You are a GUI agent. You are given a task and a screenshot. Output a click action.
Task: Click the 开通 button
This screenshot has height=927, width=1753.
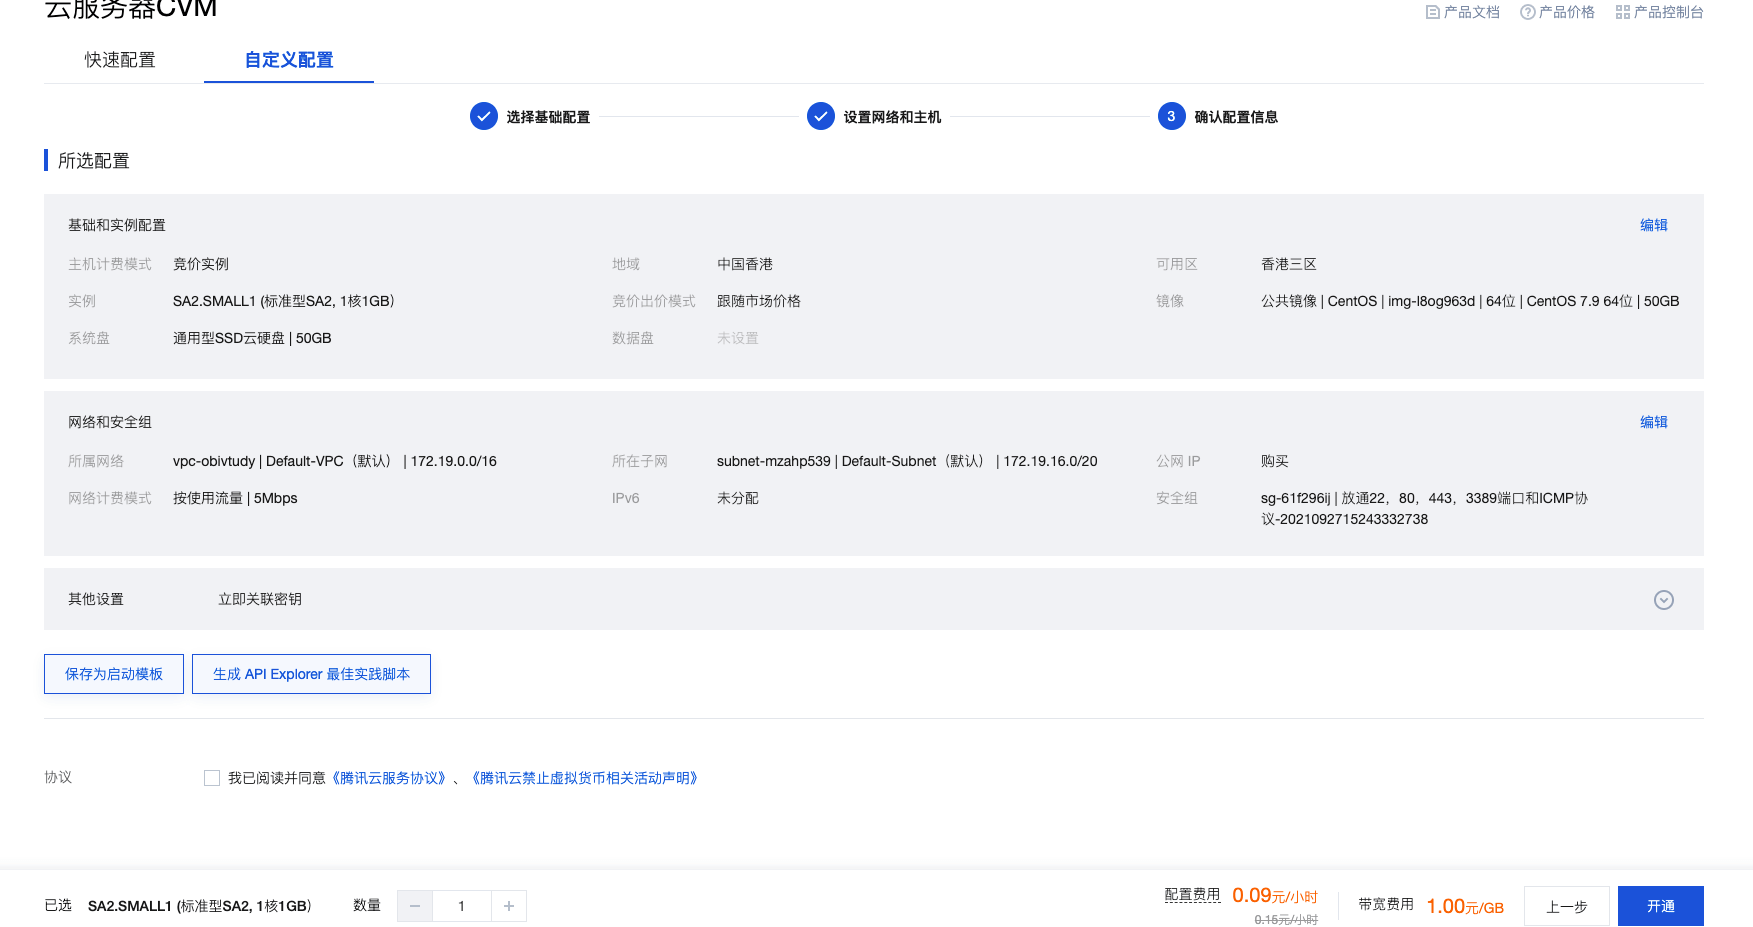click(1661, 906)
